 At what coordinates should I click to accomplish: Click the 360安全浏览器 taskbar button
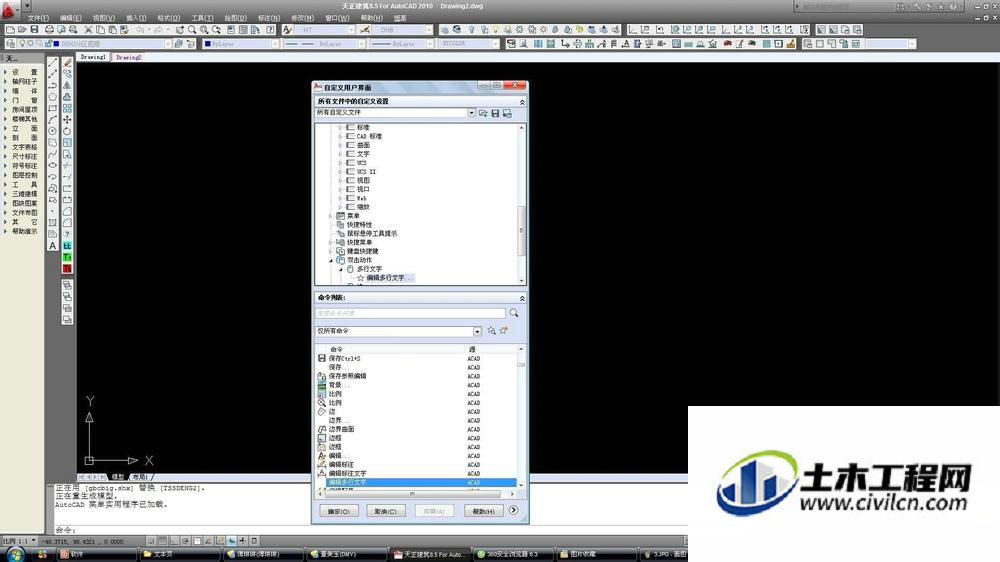(511, 554)
